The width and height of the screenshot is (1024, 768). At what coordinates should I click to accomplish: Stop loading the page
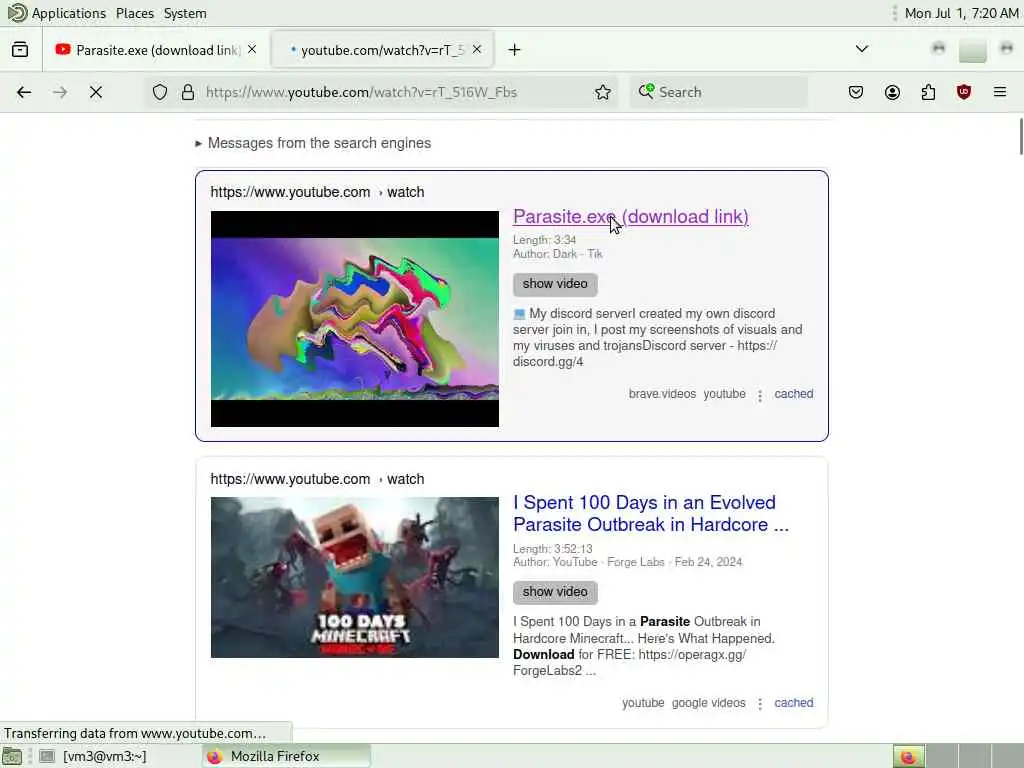tap(96, 92)
